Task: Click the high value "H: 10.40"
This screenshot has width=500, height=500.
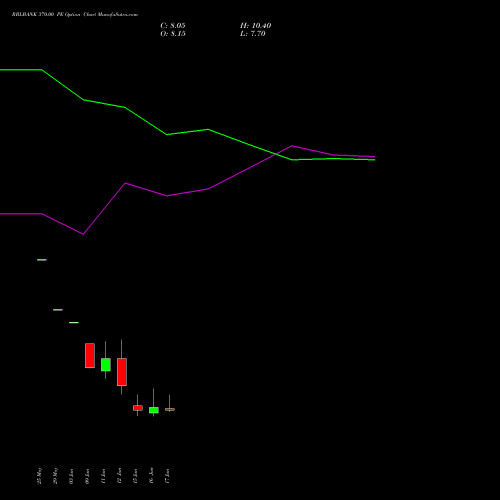Action: click(x=255, y=26)
